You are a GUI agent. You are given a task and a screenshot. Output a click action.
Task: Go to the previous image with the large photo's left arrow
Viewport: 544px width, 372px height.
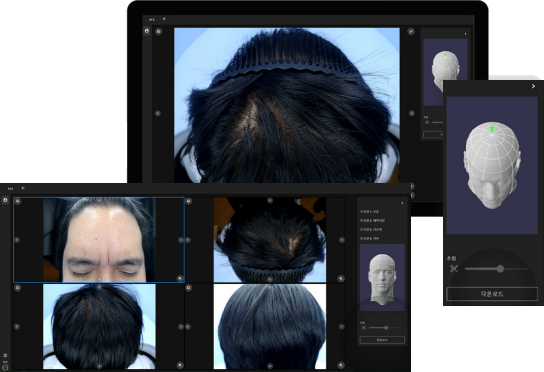coord(158,113)
